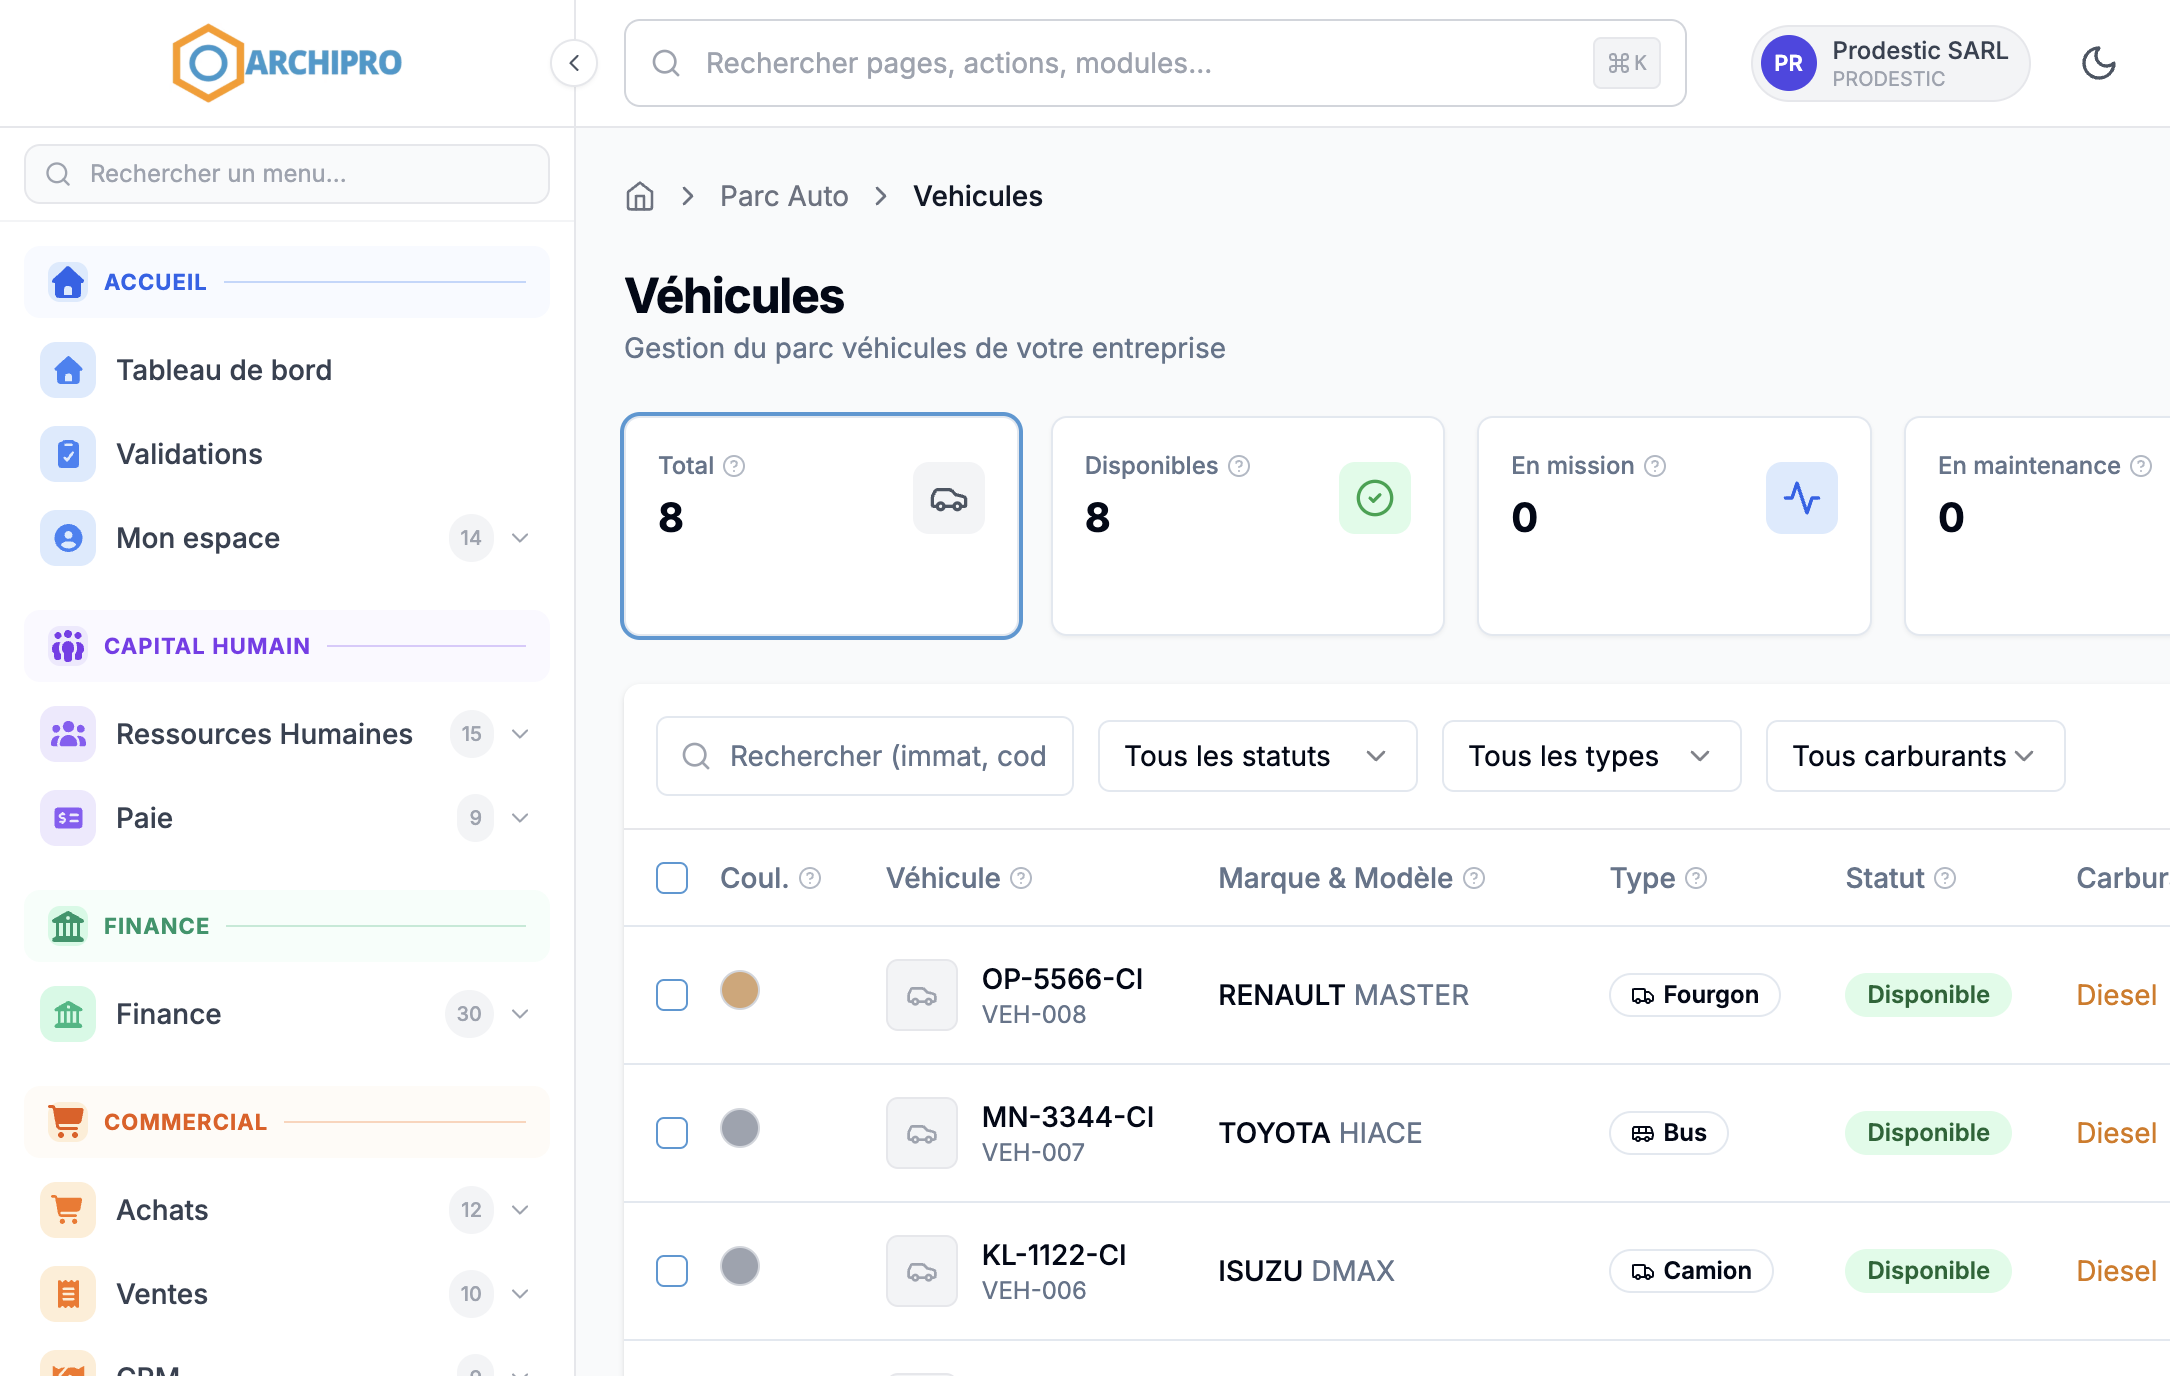Viewport: 2170px width, 1376px height.
Task: Click the vehicle icon for OP-5566-CI
Action: (x=922, y=995)
